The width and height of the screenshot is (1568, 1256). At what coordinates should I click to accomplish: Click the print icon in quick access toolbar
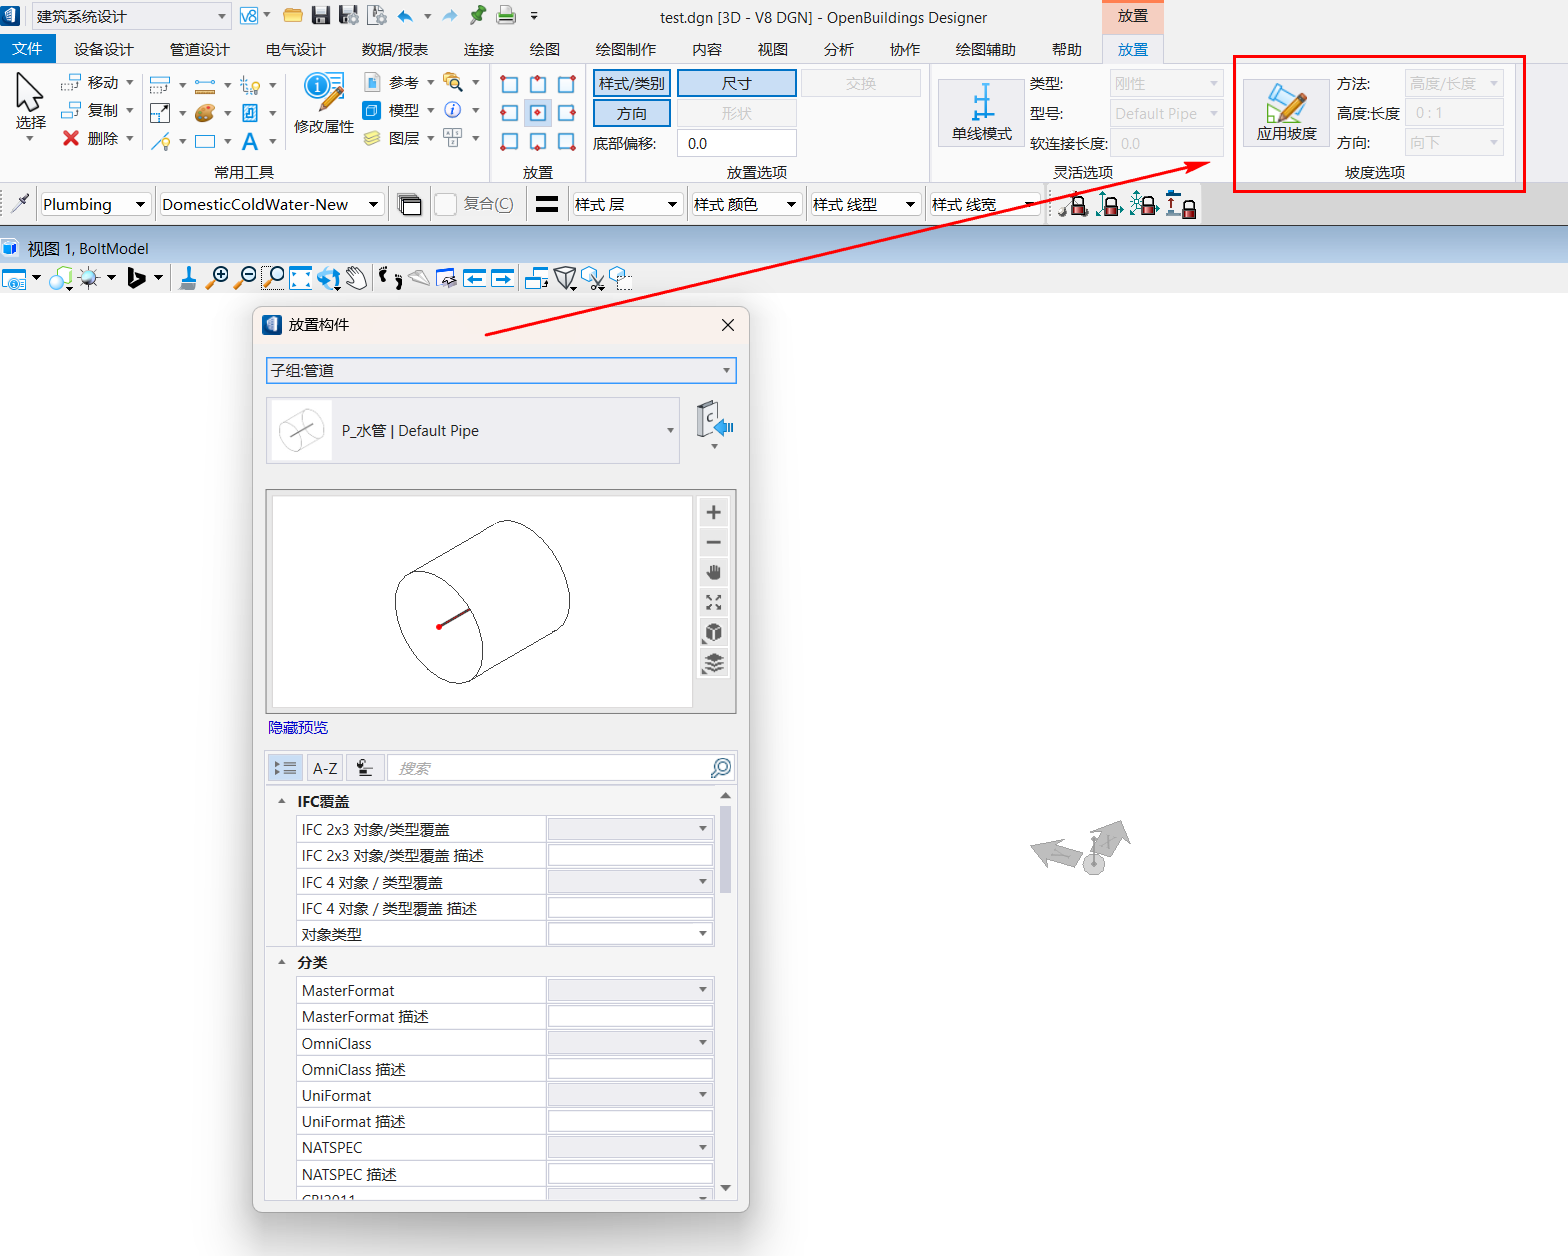click(507, 15)
